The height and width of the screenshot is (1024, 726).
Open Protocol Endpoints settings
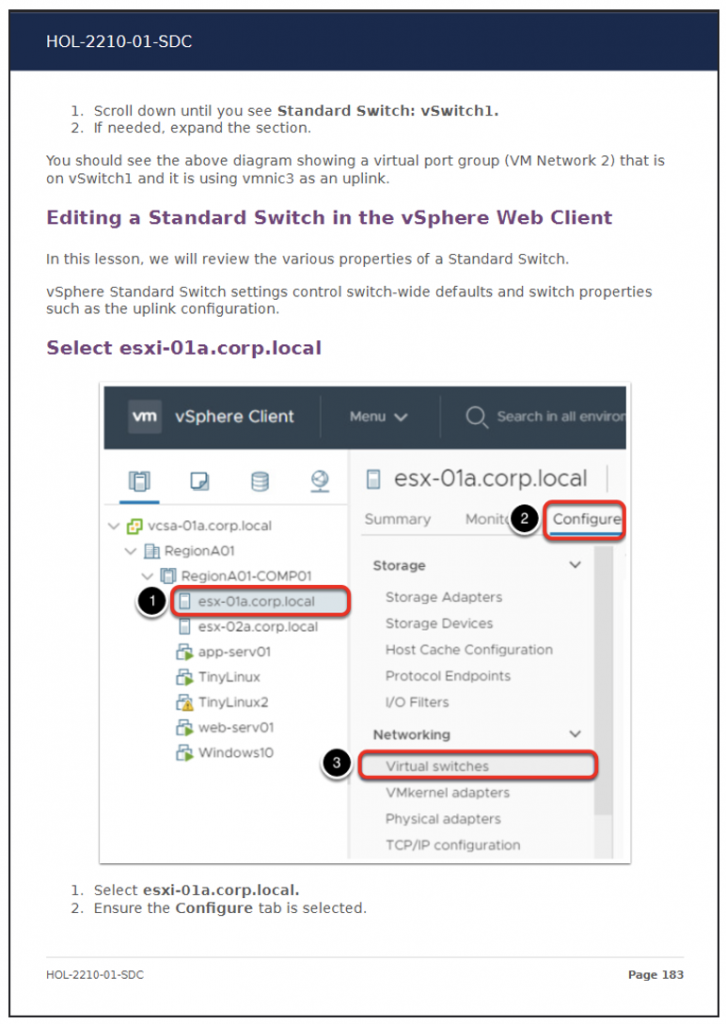pyautogui.click(x=448, y=676)
